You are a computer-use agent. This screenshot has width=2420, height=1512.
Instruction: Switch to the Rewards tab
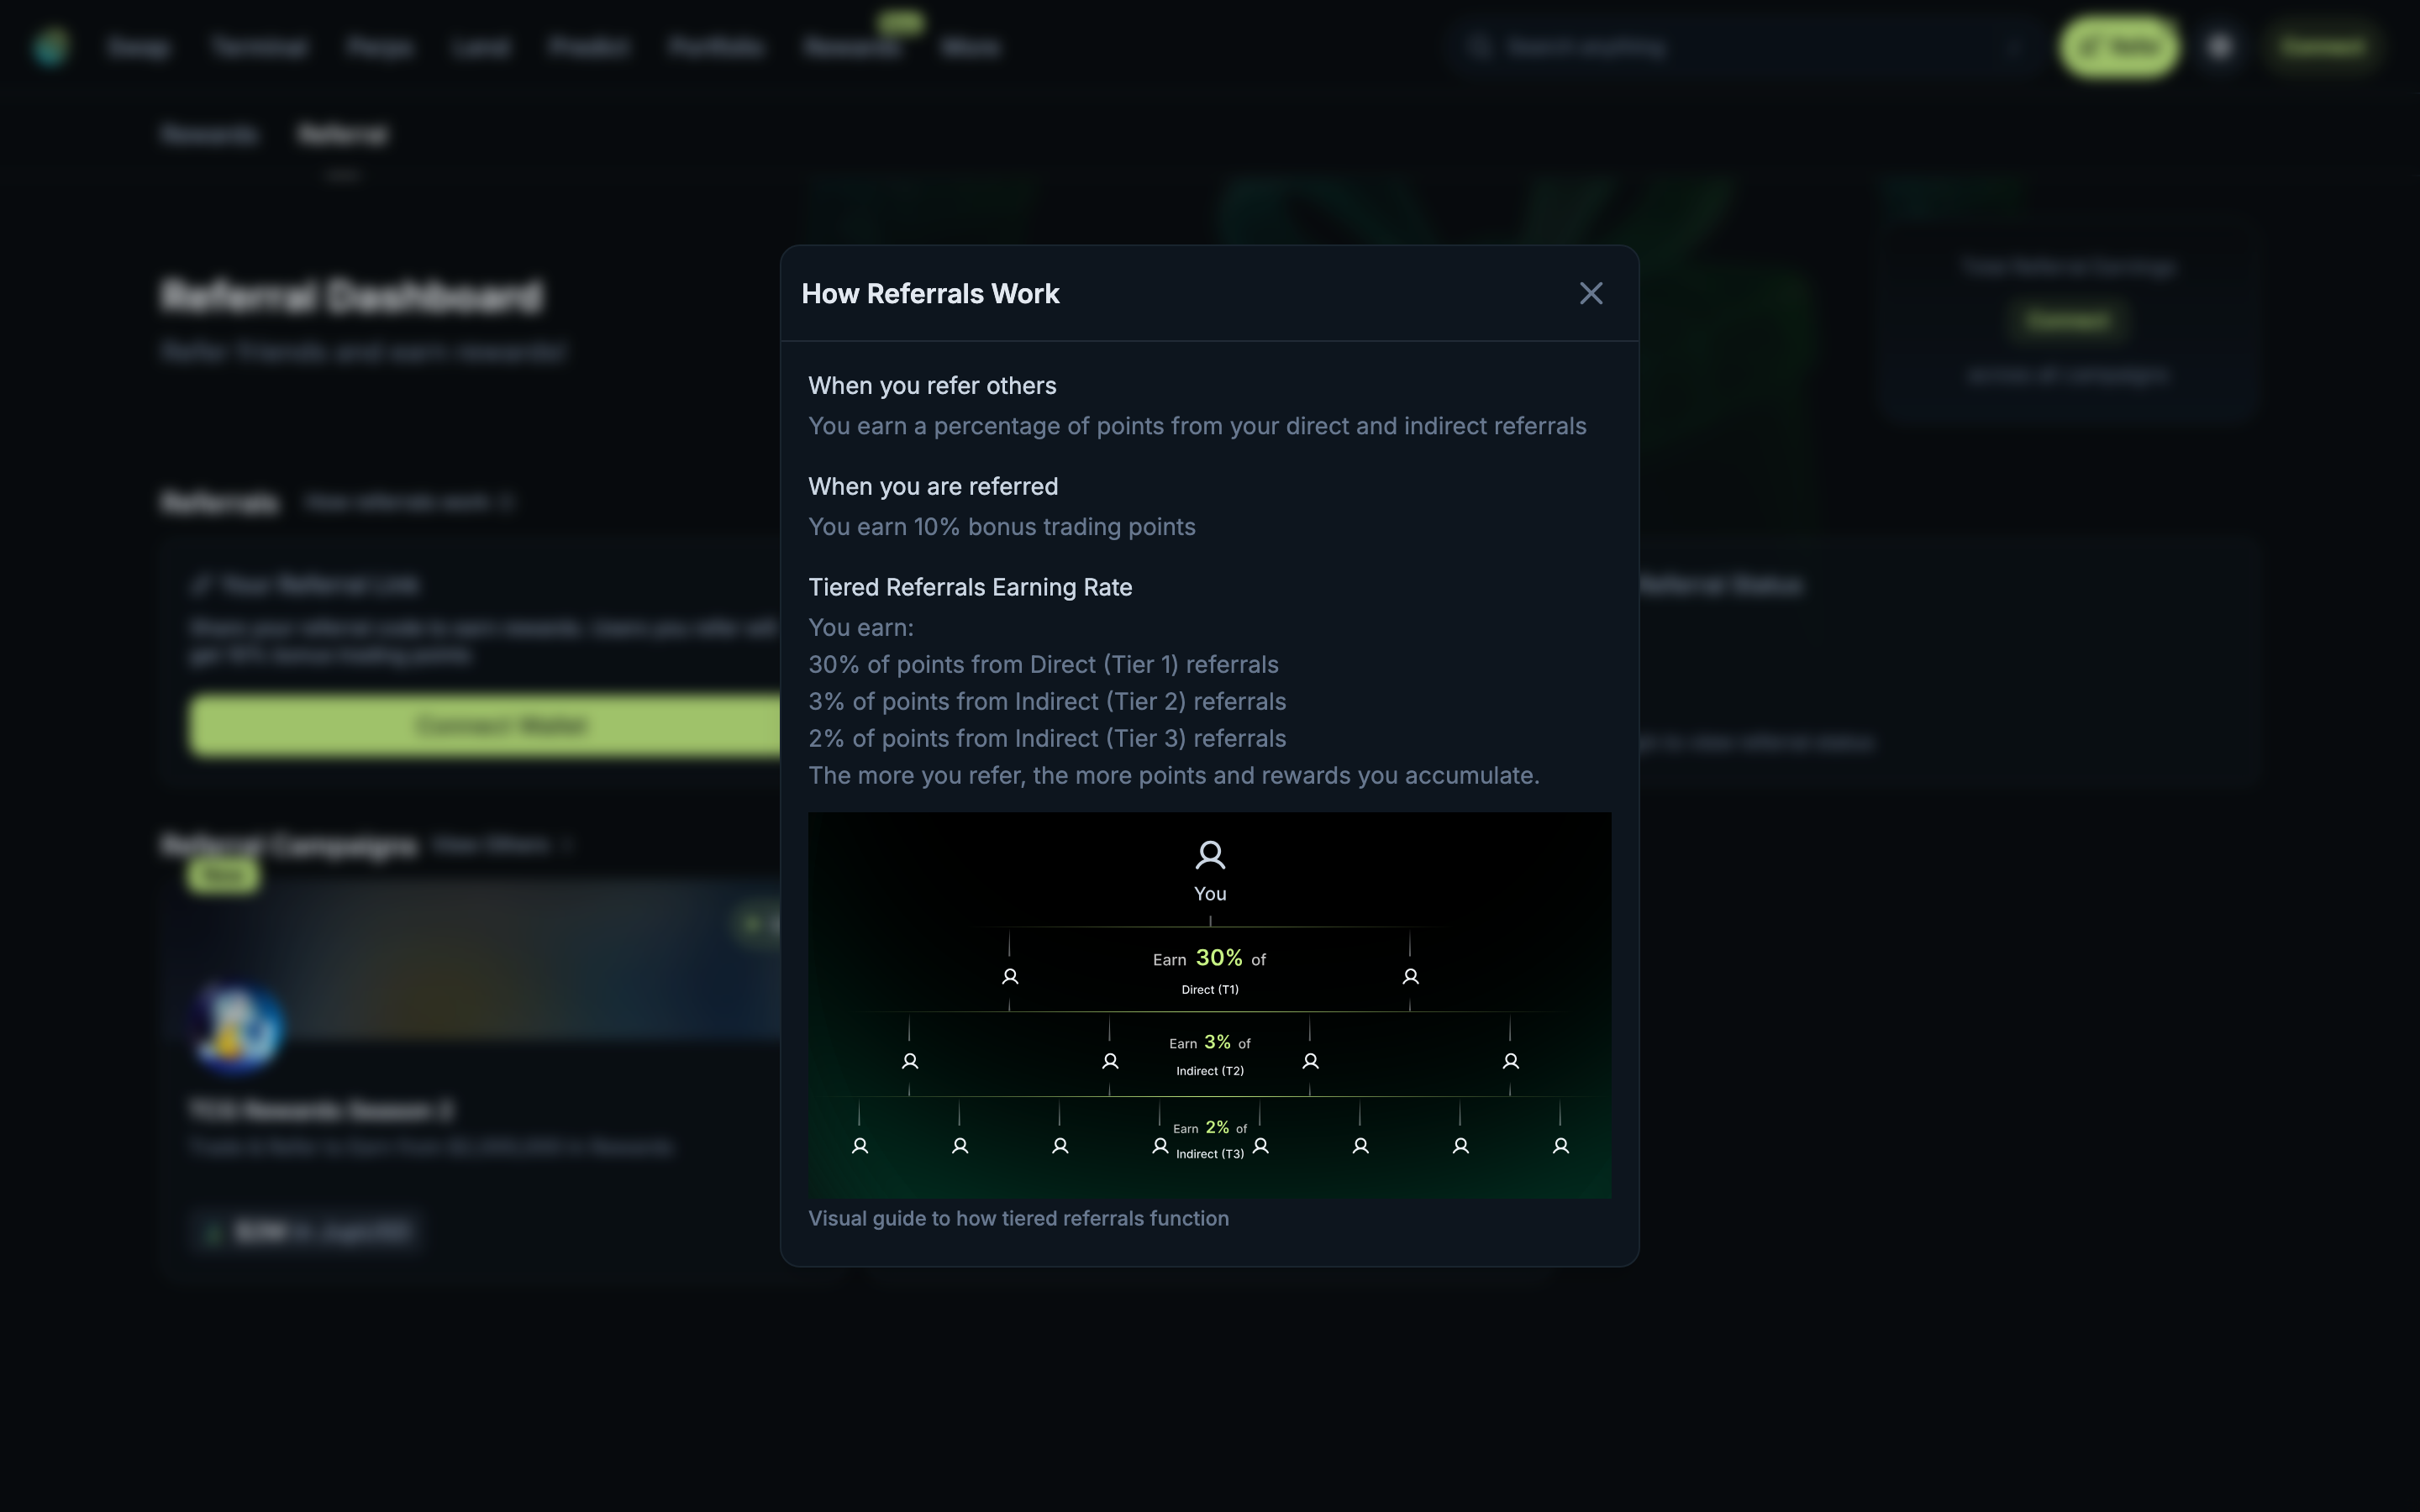coord(208,133)
